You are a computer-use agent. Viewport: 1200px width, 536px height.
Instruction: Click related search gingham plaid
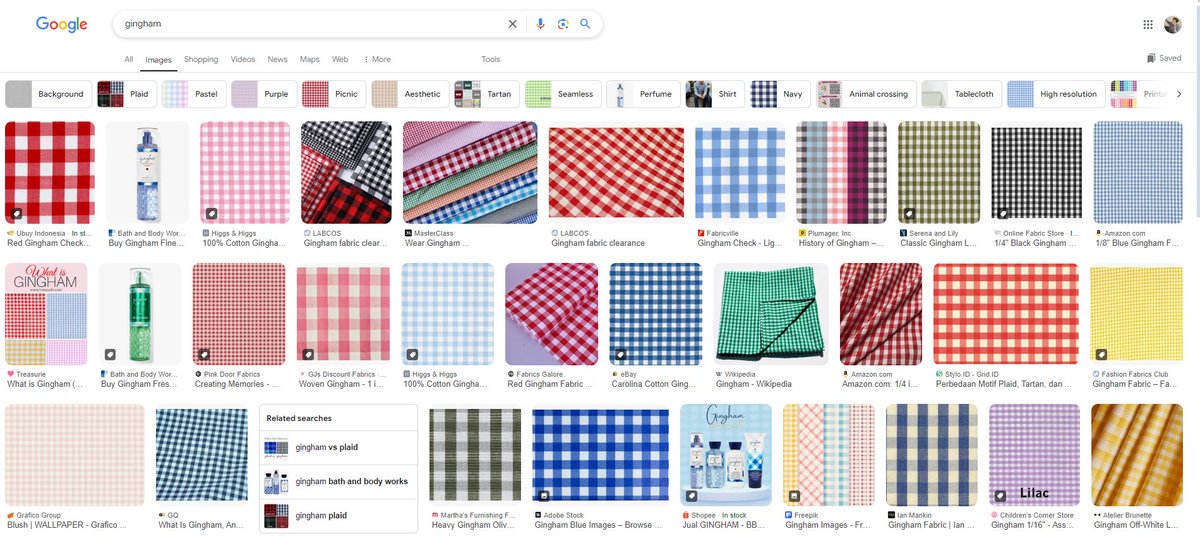tap(338, 515)
